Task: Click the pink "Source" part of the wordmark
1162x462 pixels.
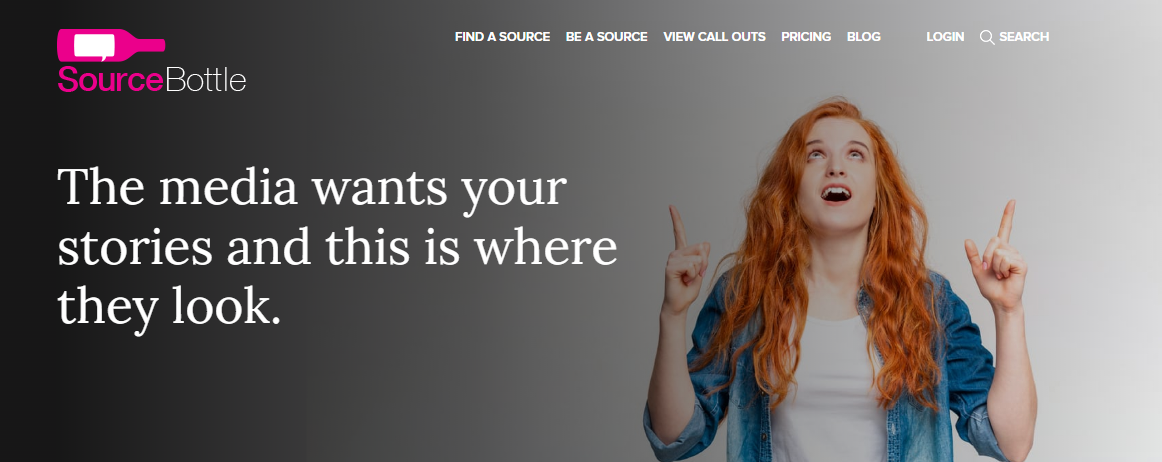Action: click(x=110, y=79)
